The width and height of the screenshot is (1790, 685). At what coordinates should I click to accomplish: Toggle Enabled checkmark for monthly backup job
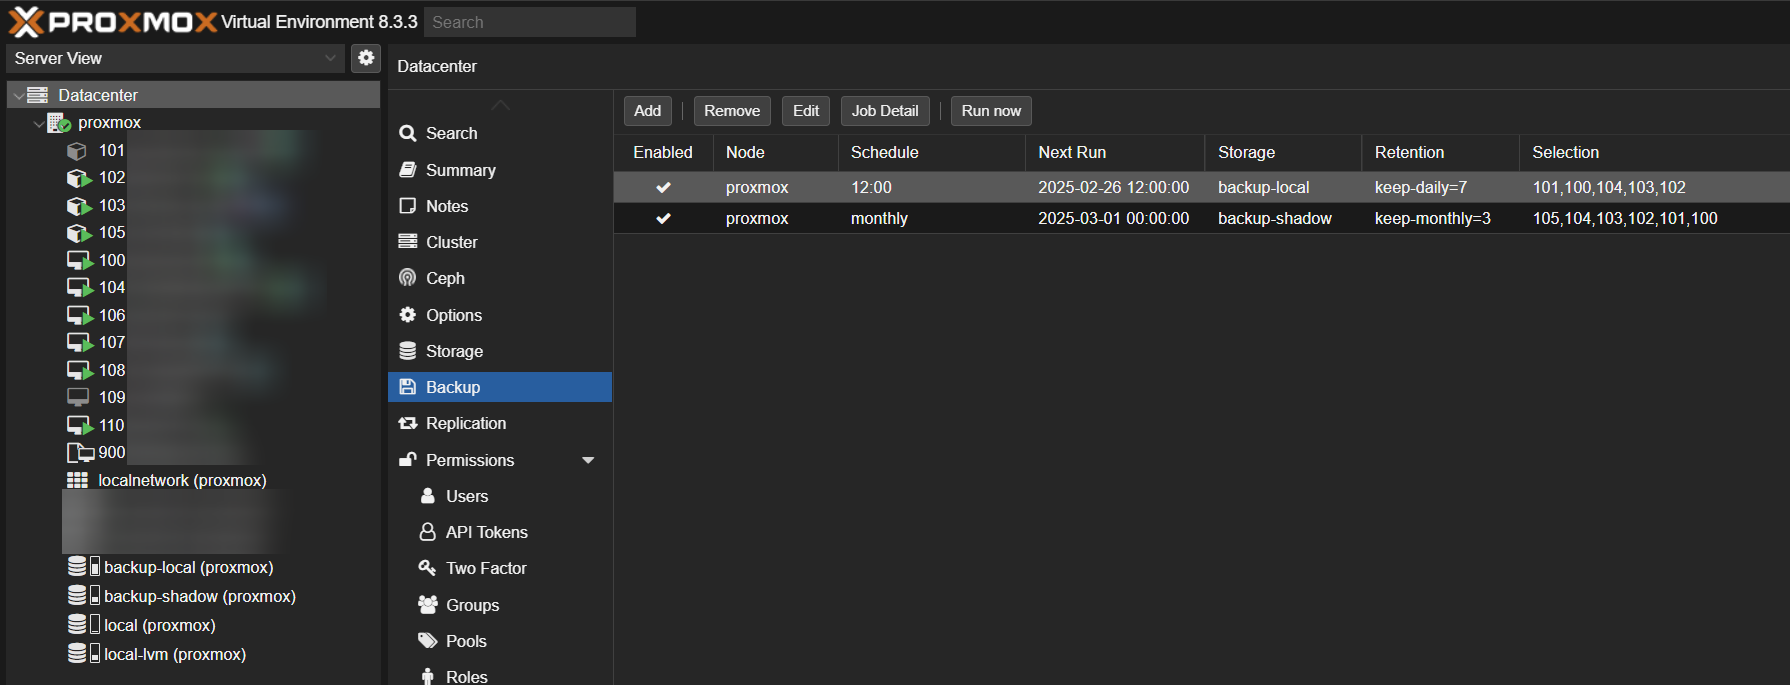click(663, 218)
